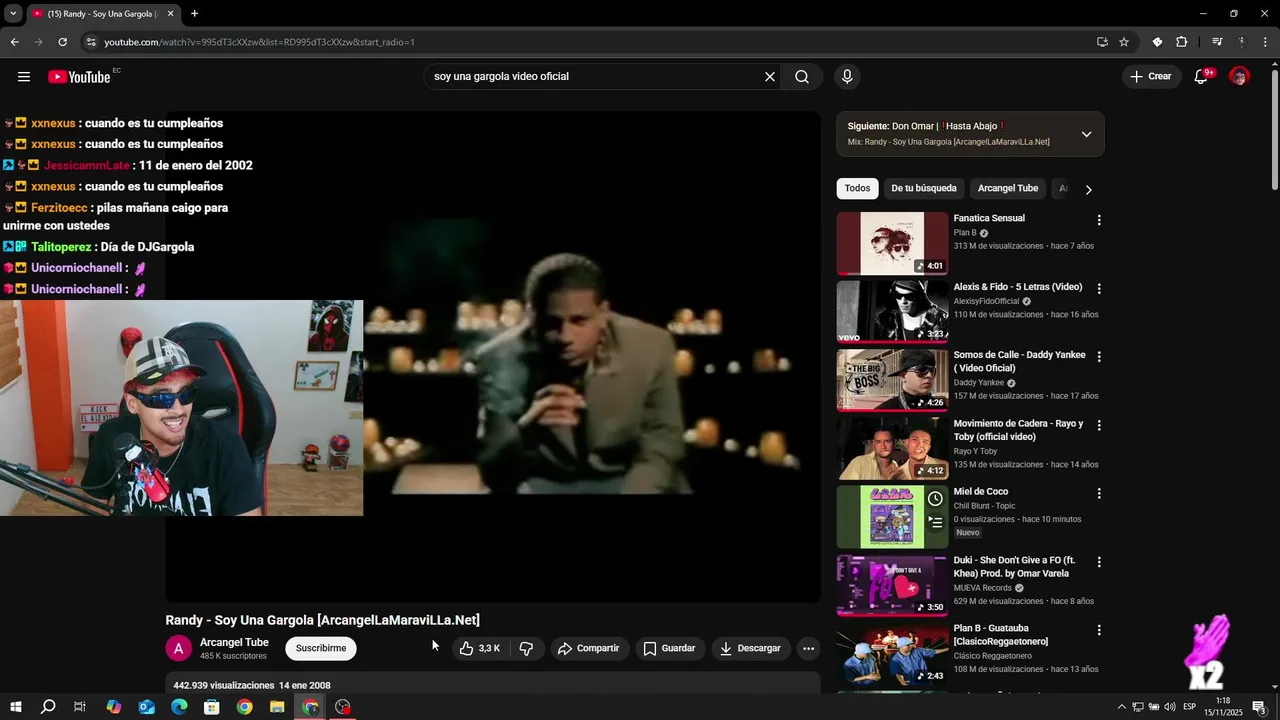Add Miel de Coco to queue
The width and height of the screenshot is (1280, 720).
click(935, 522)
